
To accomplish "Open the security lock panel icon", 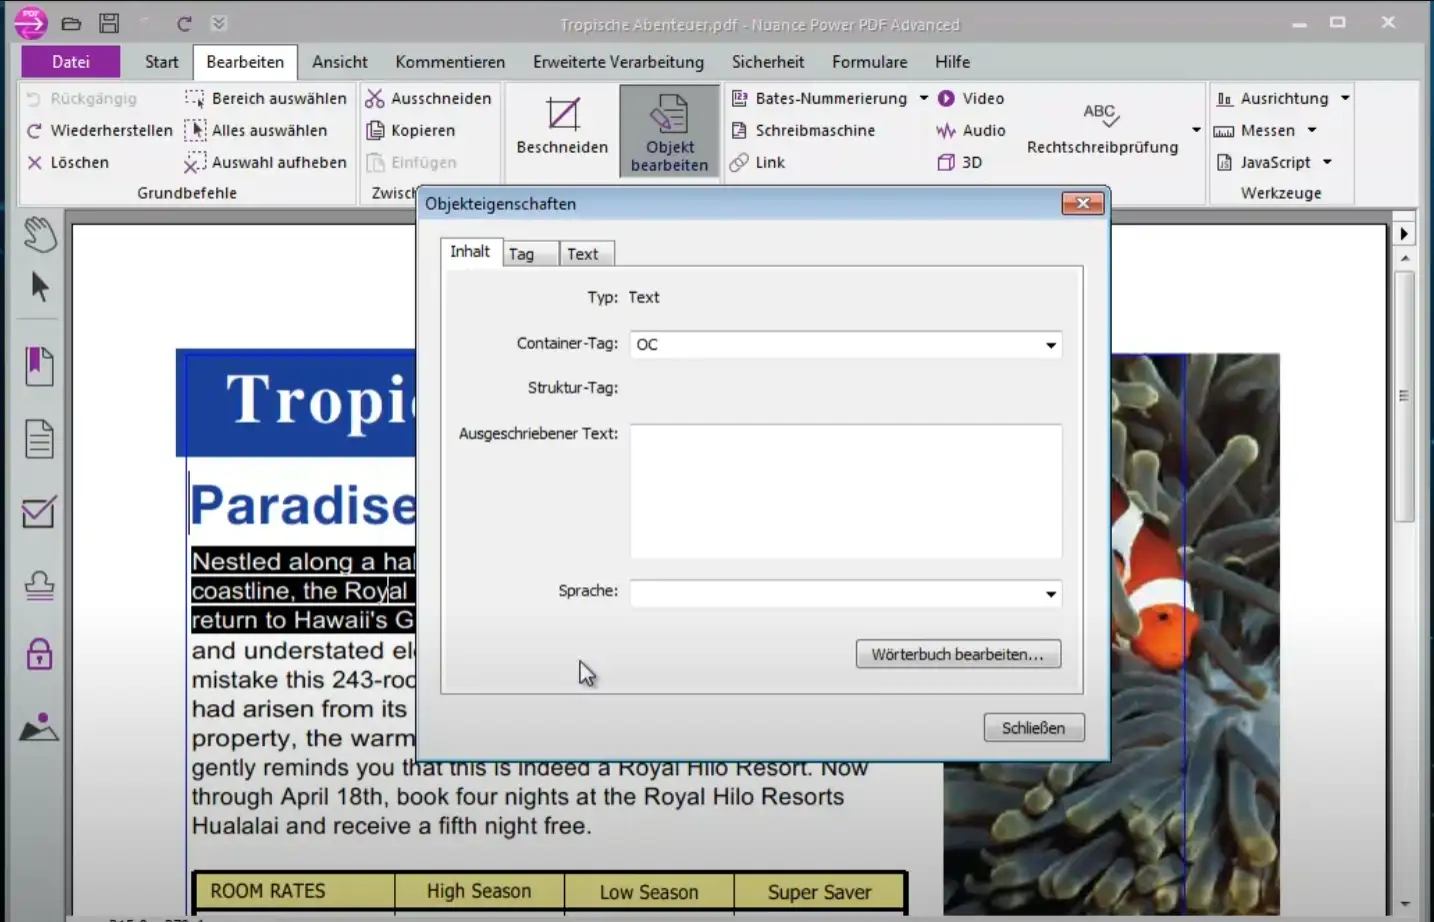I will point(39,655).
